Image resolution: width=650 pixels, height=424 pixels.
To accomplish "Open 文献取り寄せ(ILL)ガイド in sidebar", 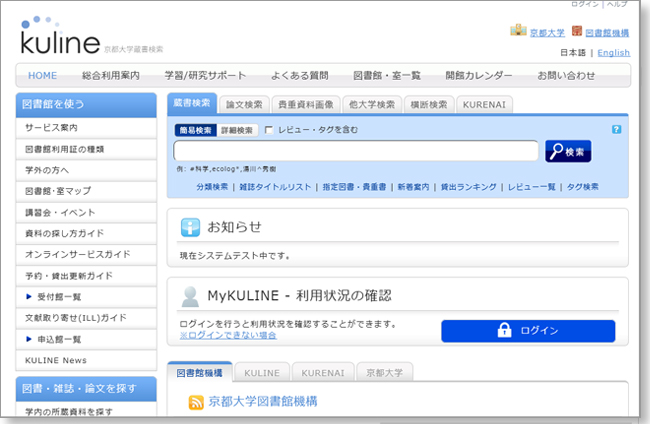I will pyautogui.click(x=86, y=318).
